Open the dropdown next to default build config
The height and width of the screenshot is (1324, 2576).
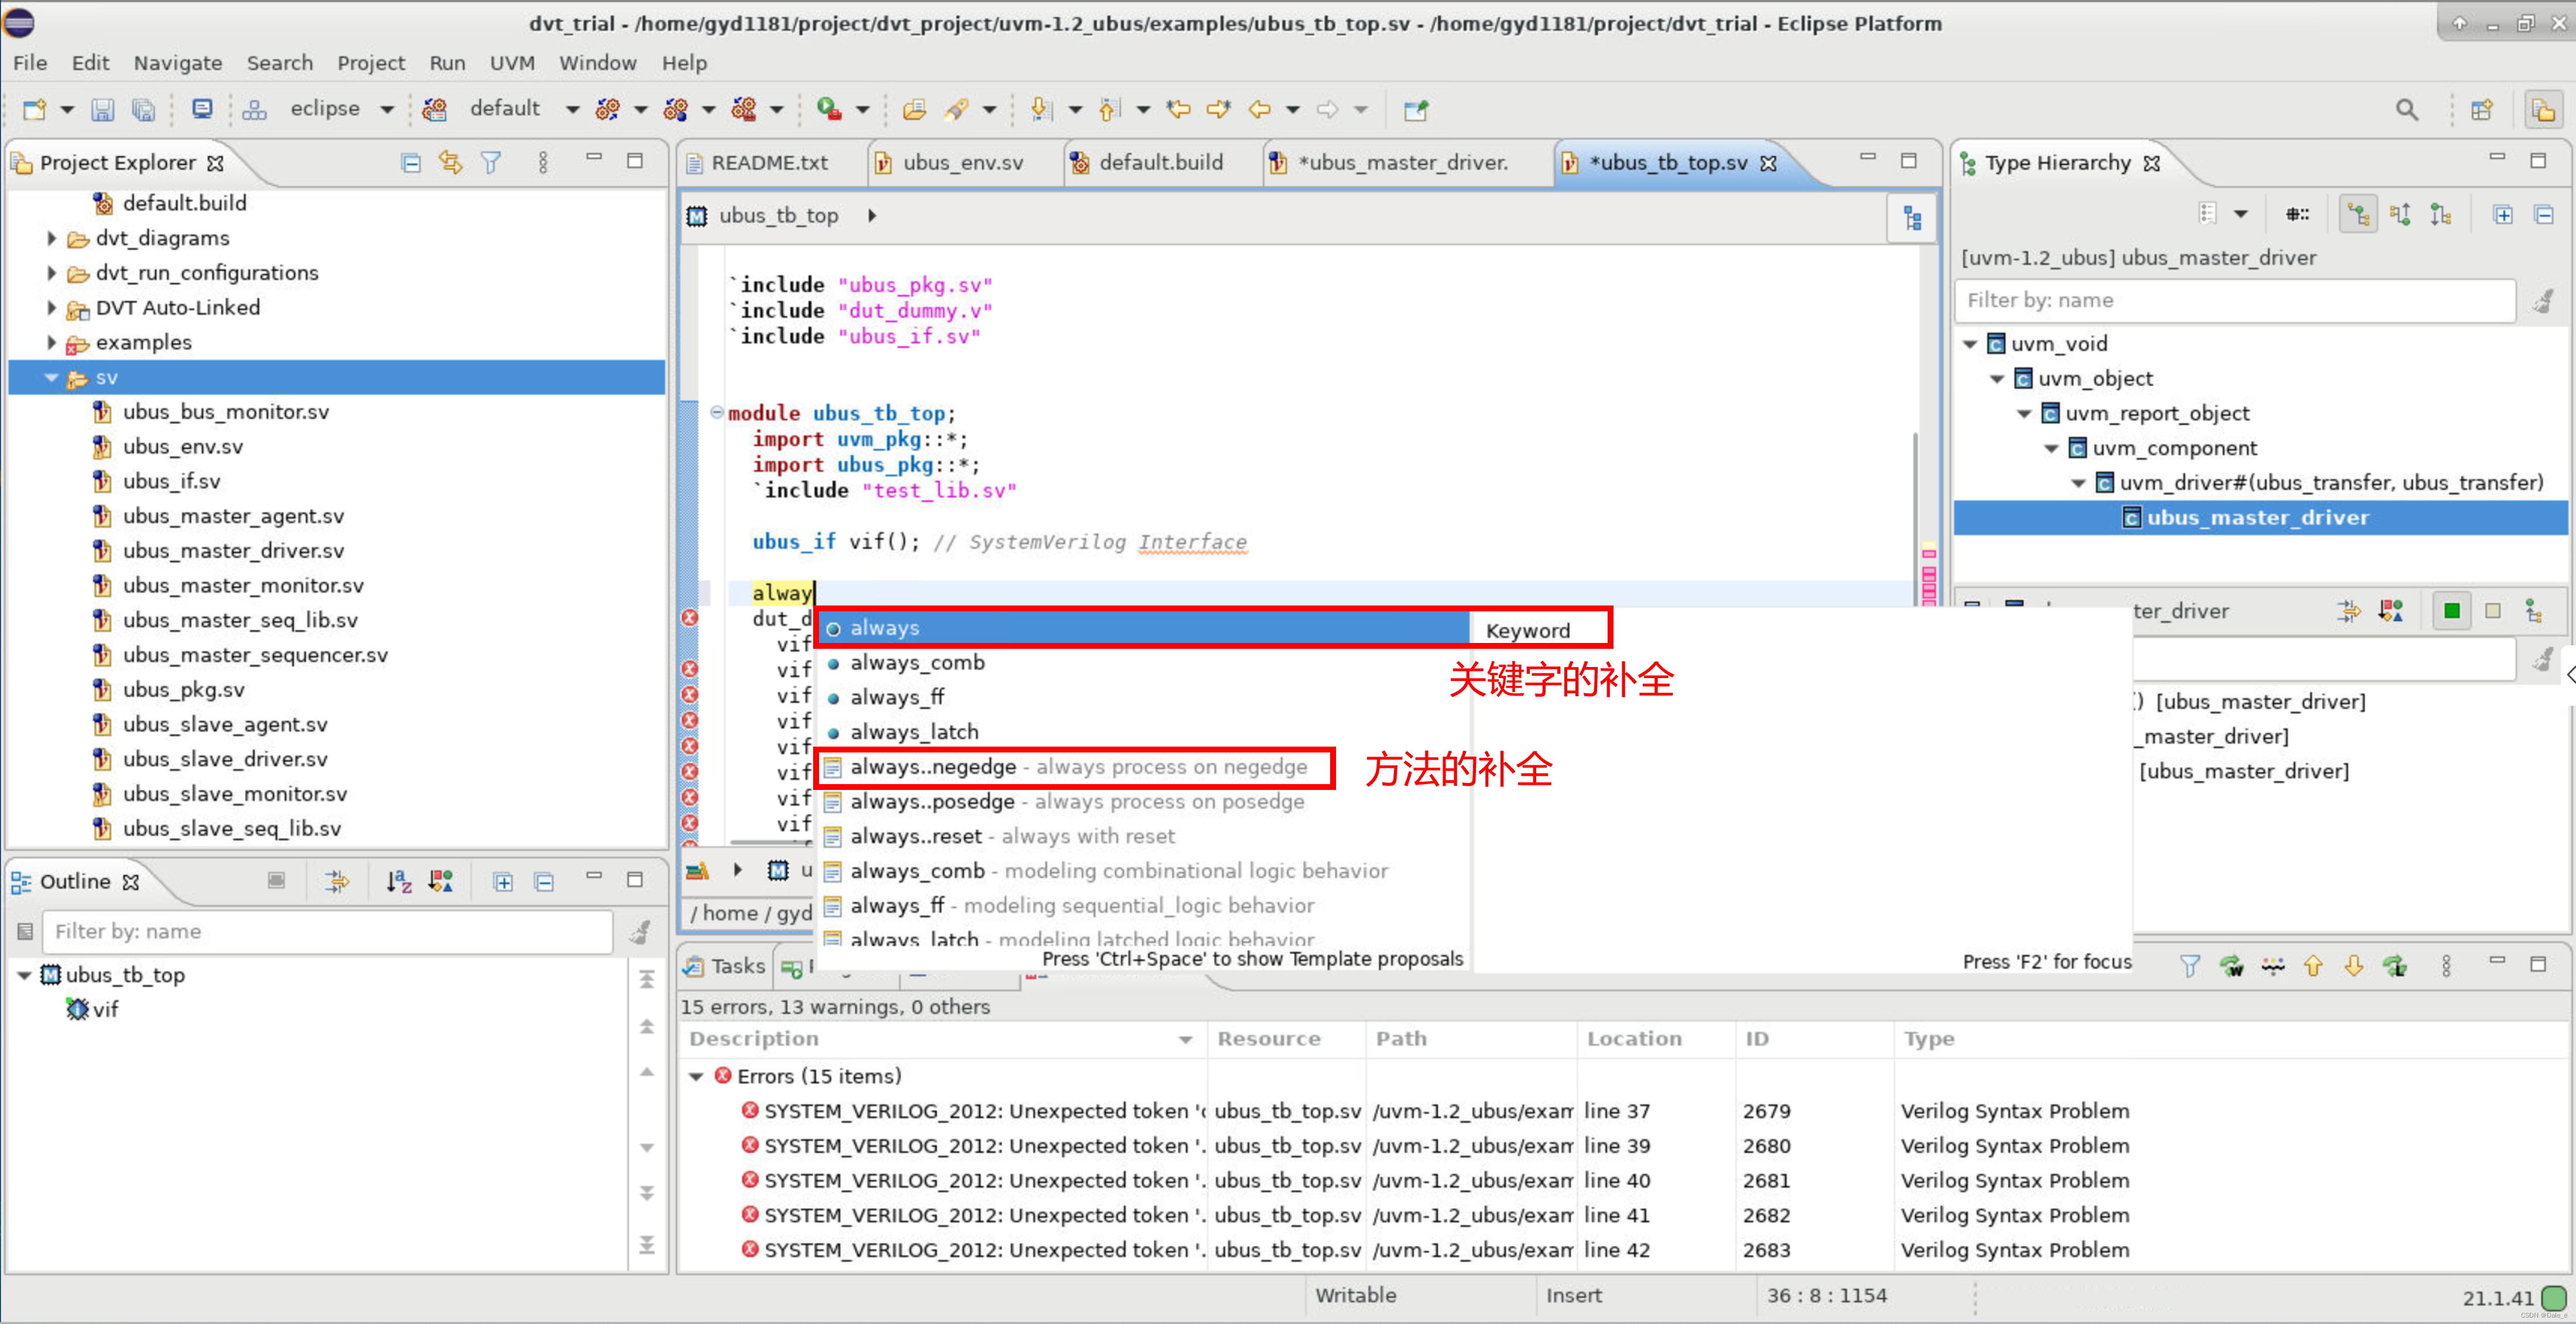[572, 109]
